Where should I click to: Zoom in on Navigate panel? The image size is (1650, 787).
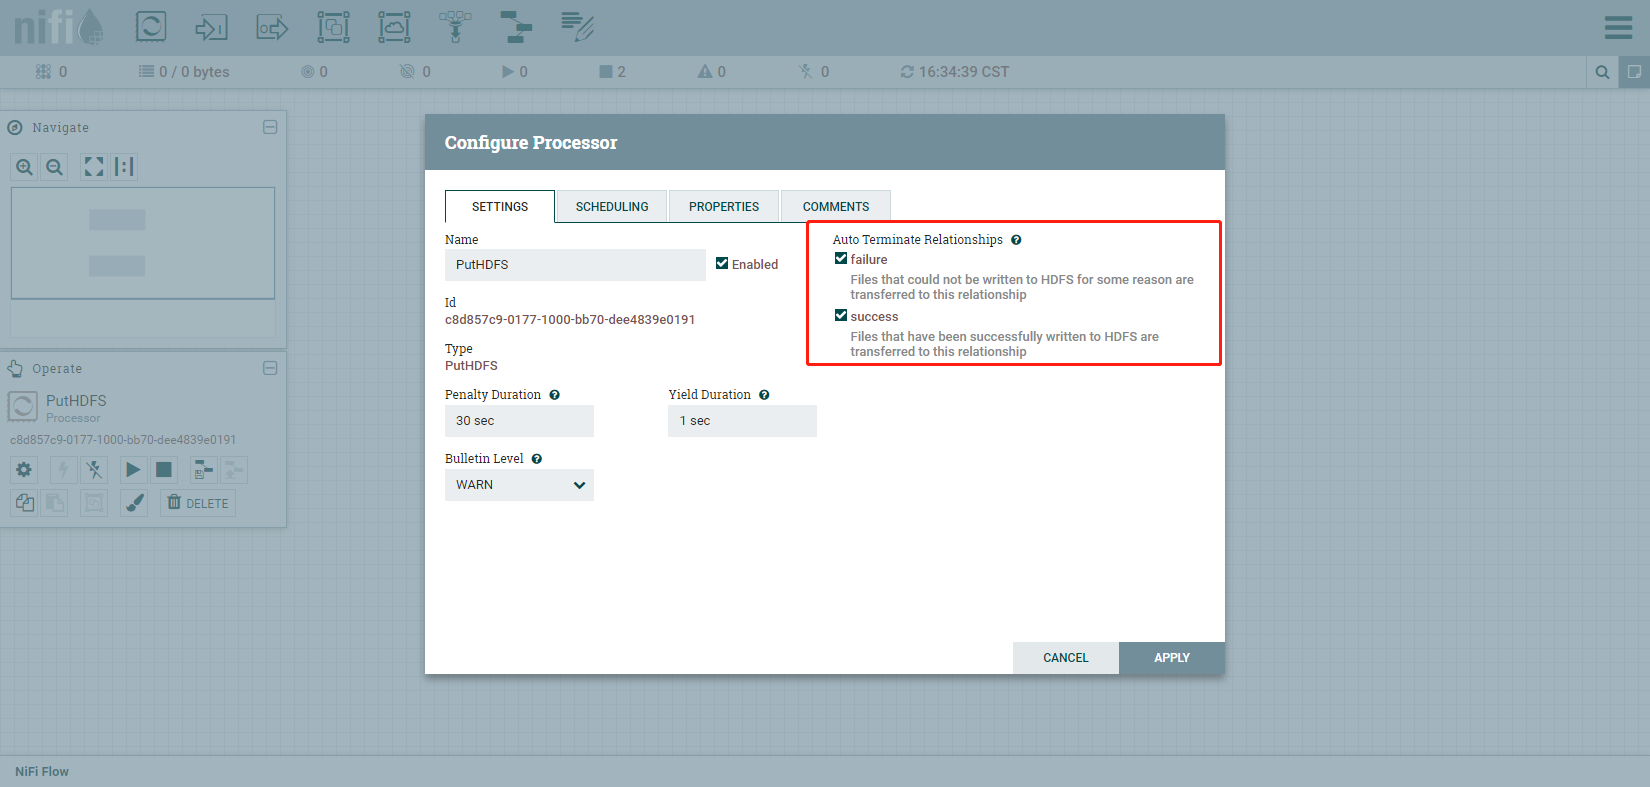coord(25,167)
